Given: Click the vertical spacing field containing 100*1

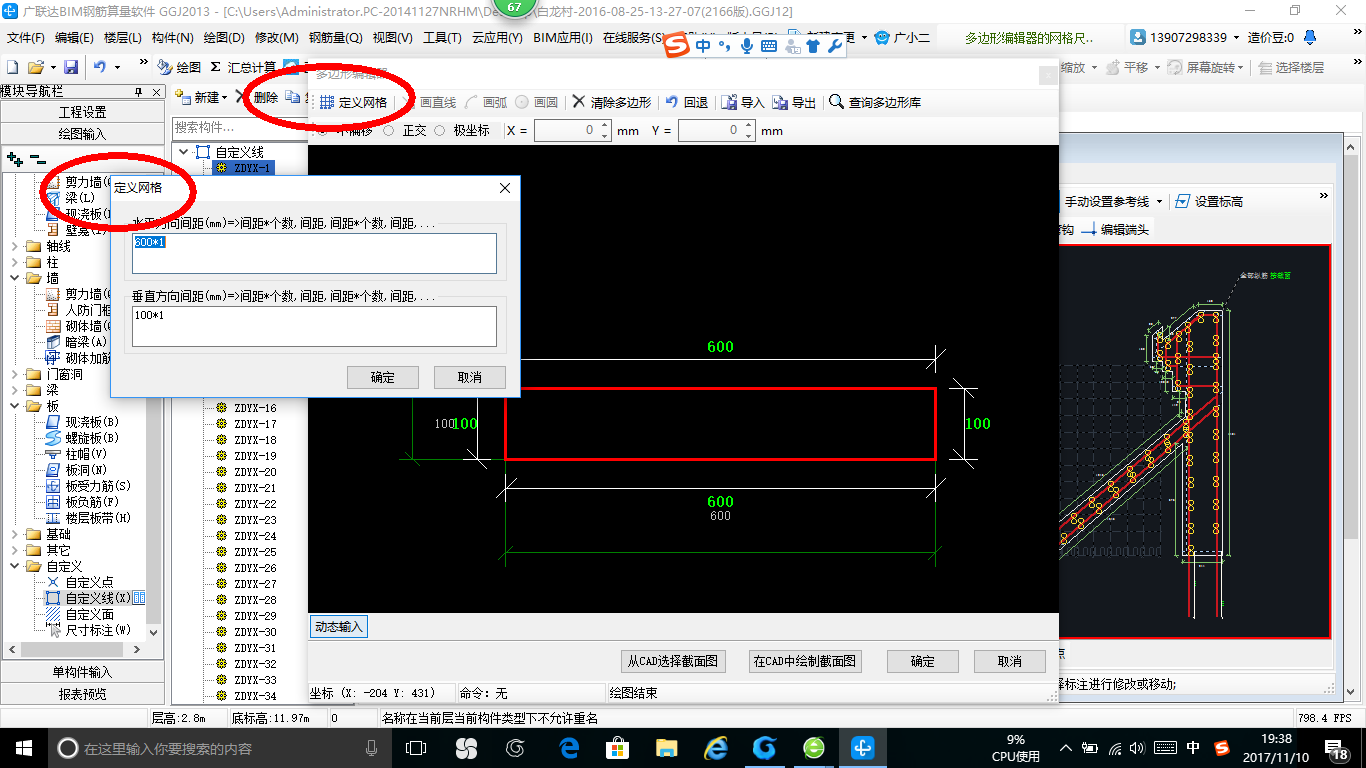Looking at the screenshot, I should tap(314, 326).
